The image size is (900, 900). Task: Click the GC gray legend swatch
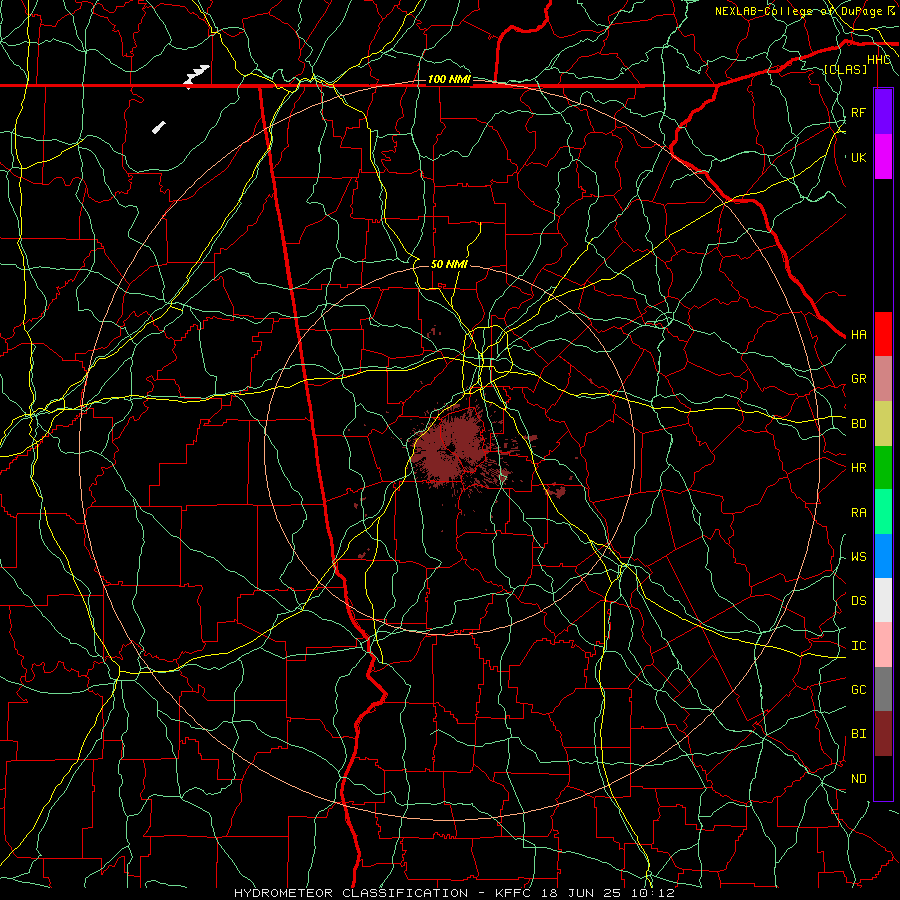pos(883,689)
